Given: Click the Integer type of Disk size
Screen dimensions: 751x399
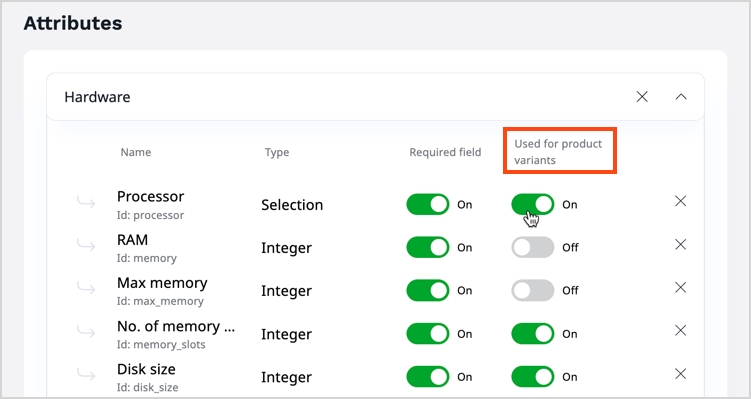Looking at the screenshot, I should [286, 377].
